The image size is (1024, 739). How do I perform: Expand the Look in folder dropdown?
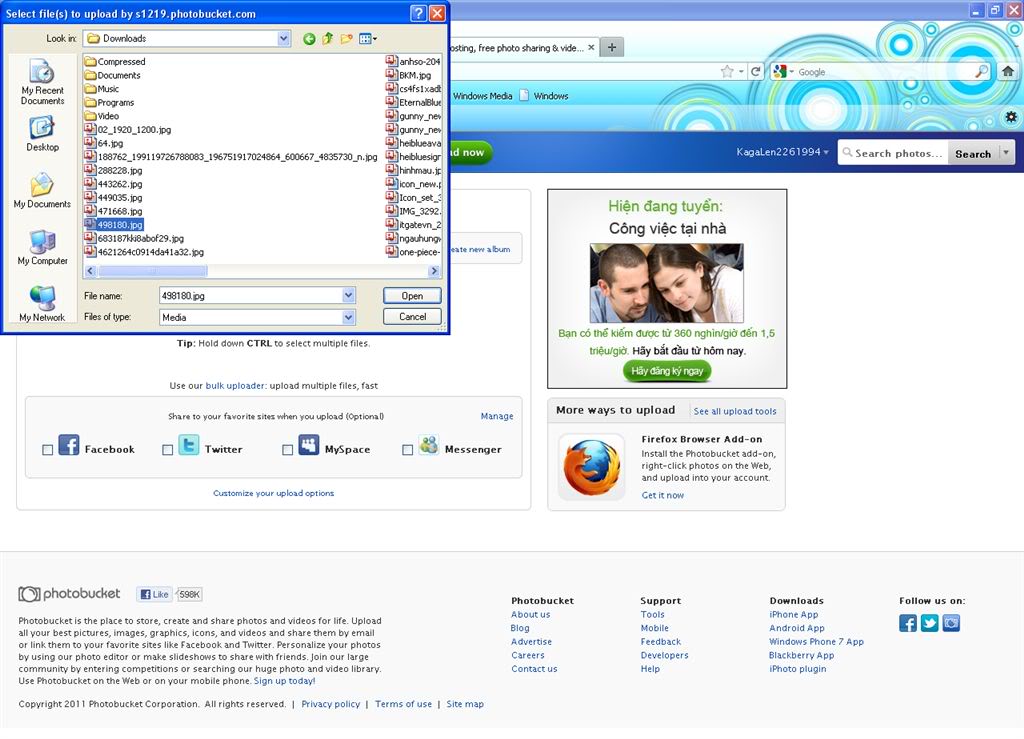point(284,39)
